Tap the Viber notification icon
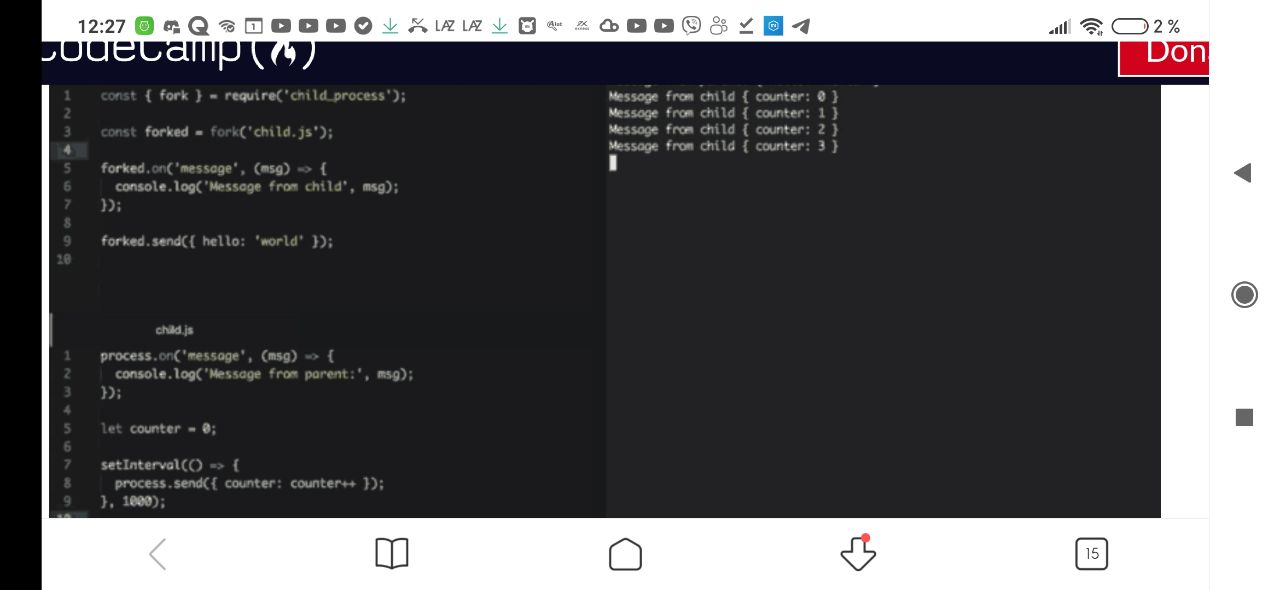Image resolution: width=1280 pixels, height=590 pixels. [691, 26]
